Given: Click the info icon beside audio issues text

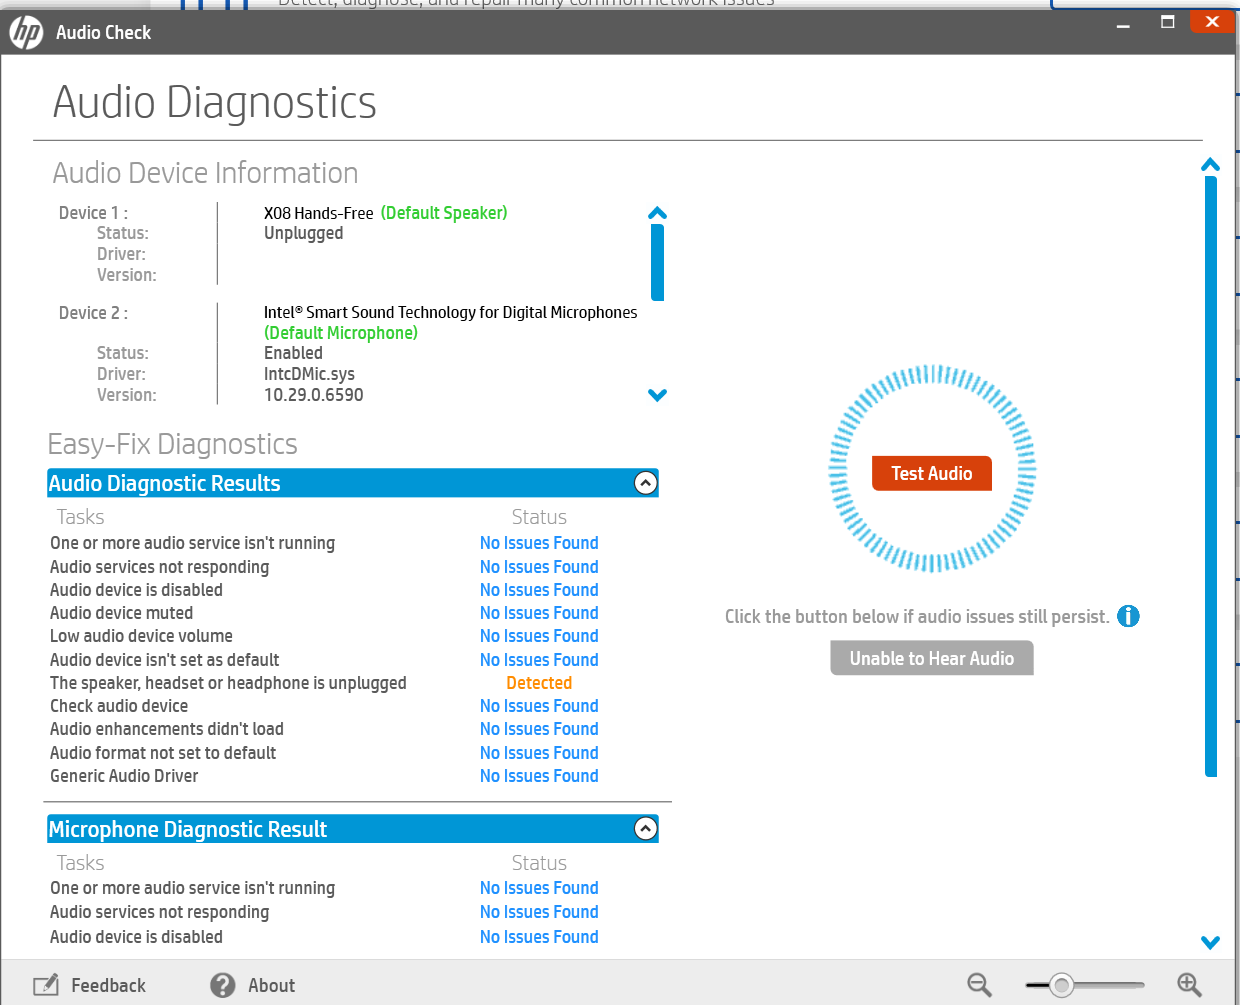Looking at the screenshot, I should pyautogui.click(x=1128, y=616).
